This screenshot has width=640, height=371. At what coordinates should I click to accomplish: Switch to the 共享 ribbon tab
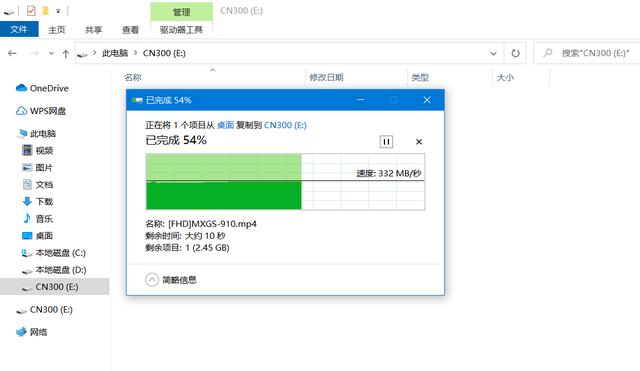(x=93, y=30)
